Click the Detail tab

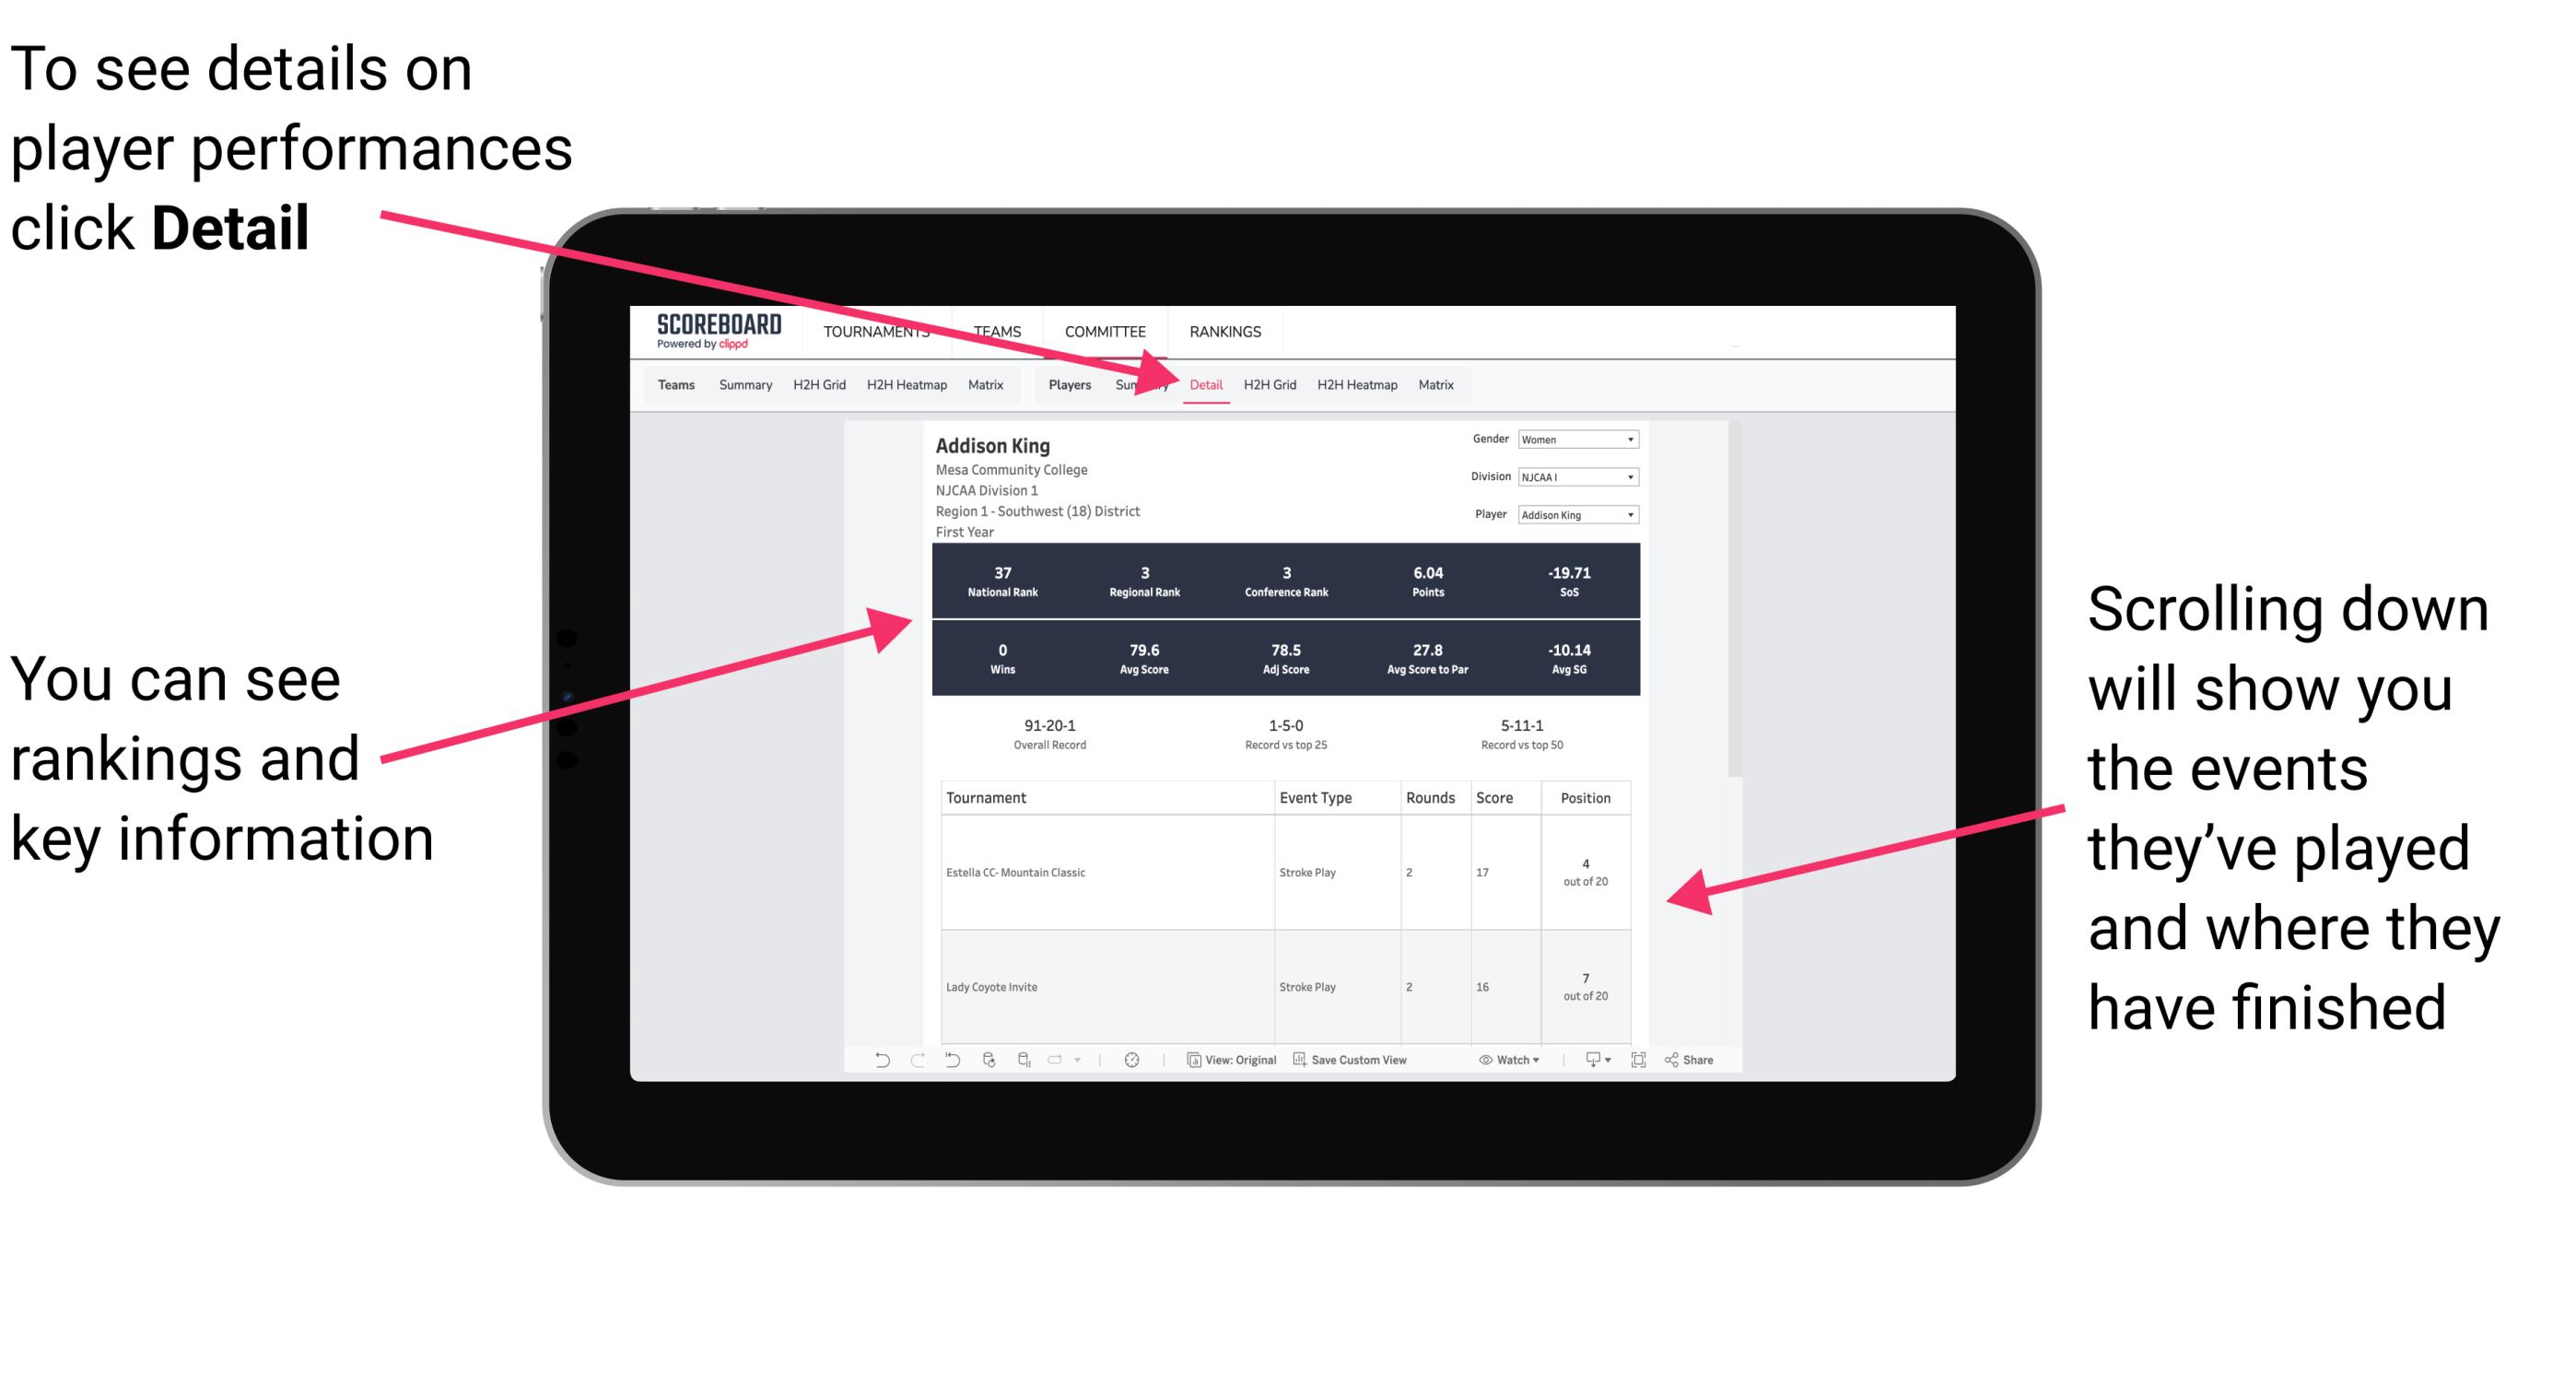(x=1206, y=384)
